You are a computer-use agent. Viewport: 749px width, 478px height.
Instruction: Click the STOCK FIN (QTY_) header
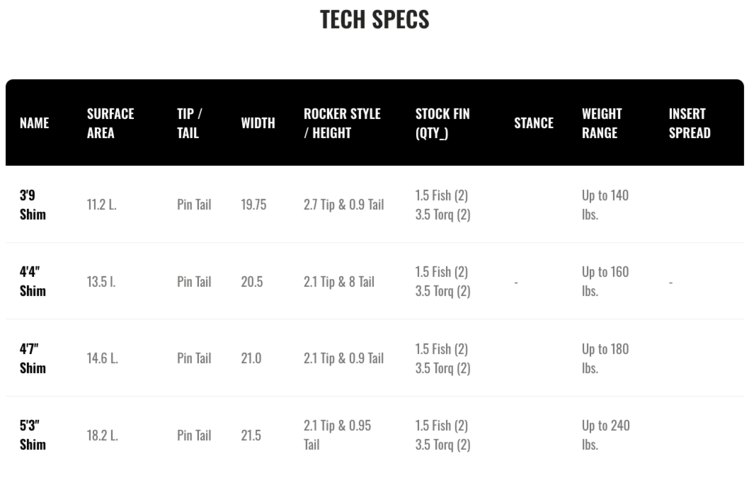point(442,123)
